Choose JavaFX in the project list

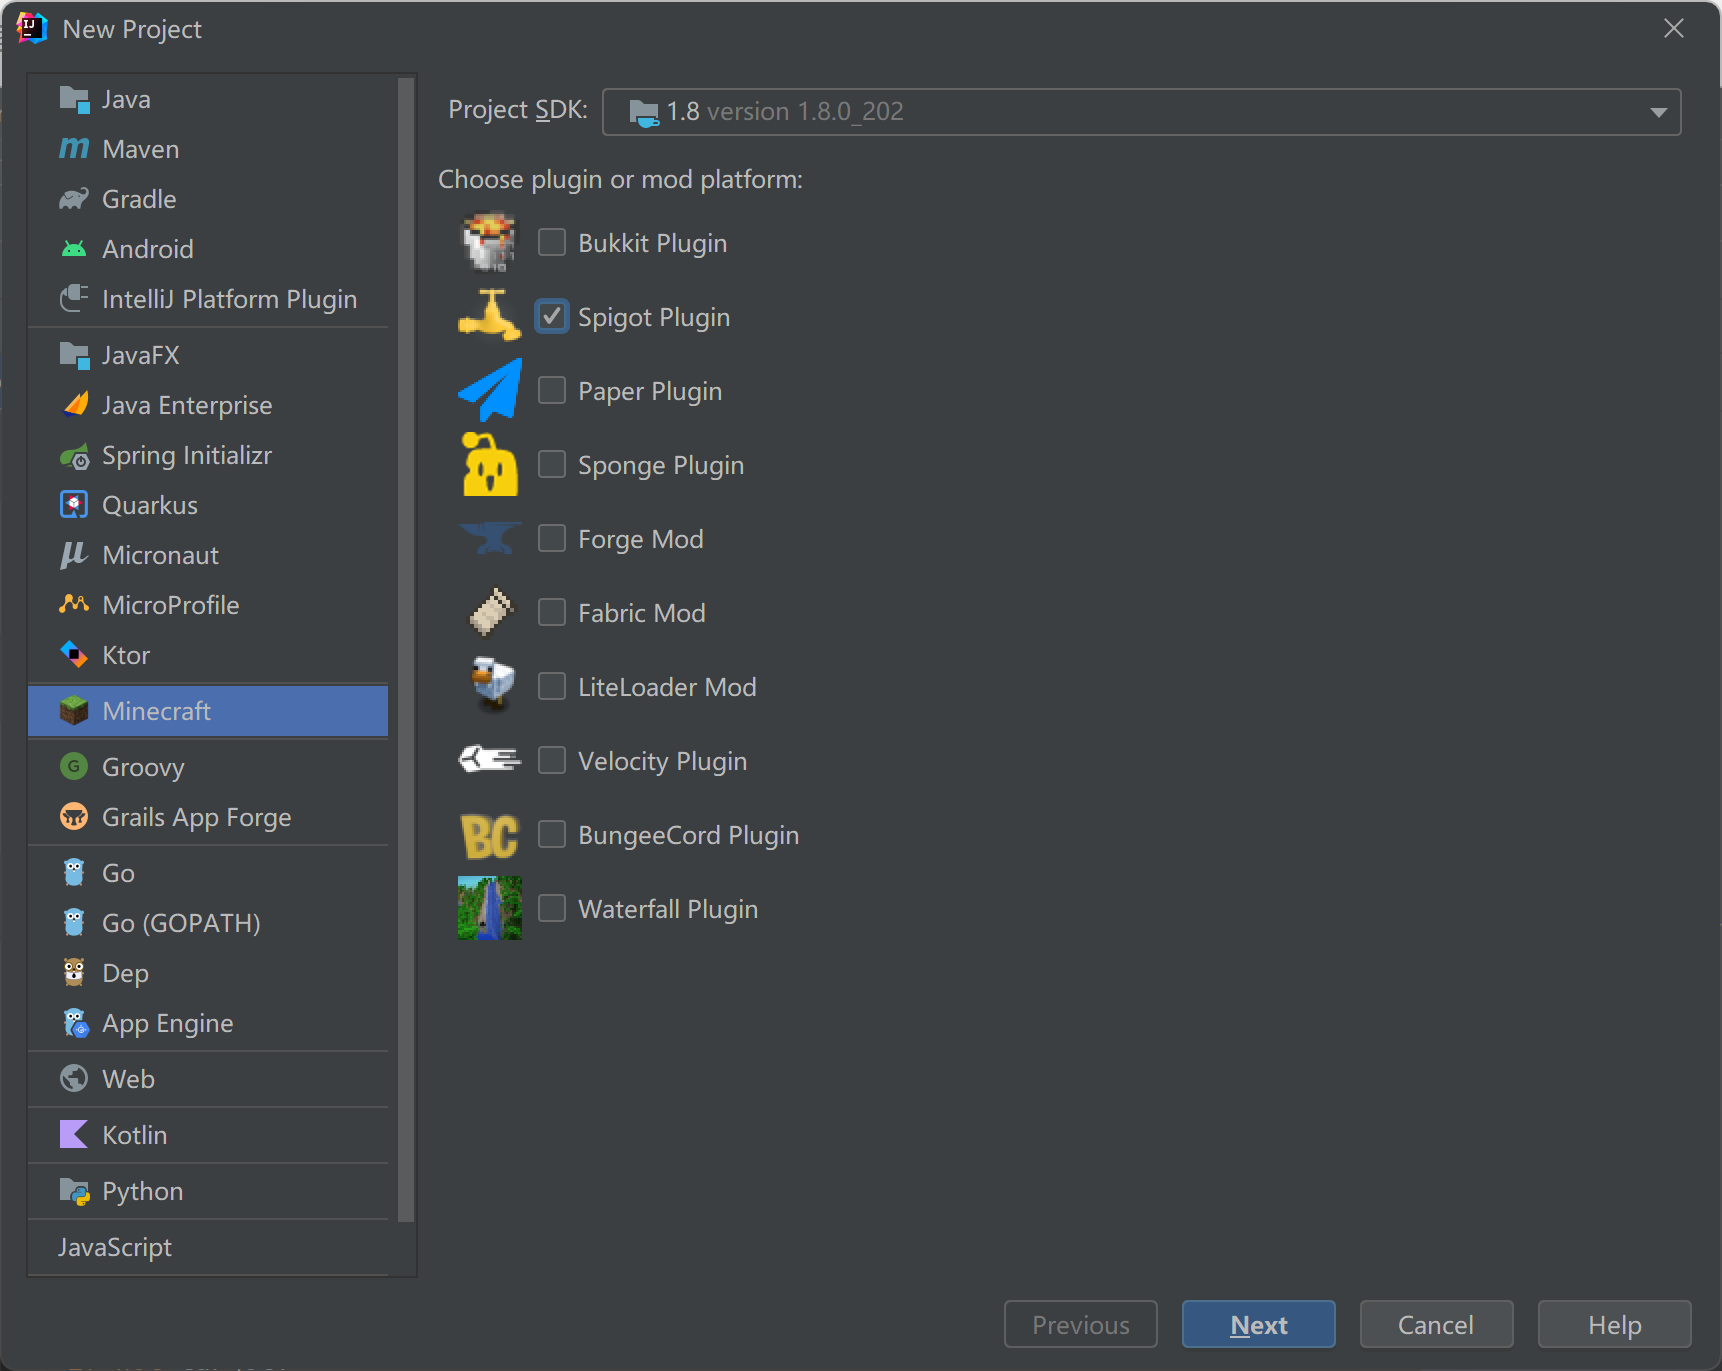click(208, 355)
